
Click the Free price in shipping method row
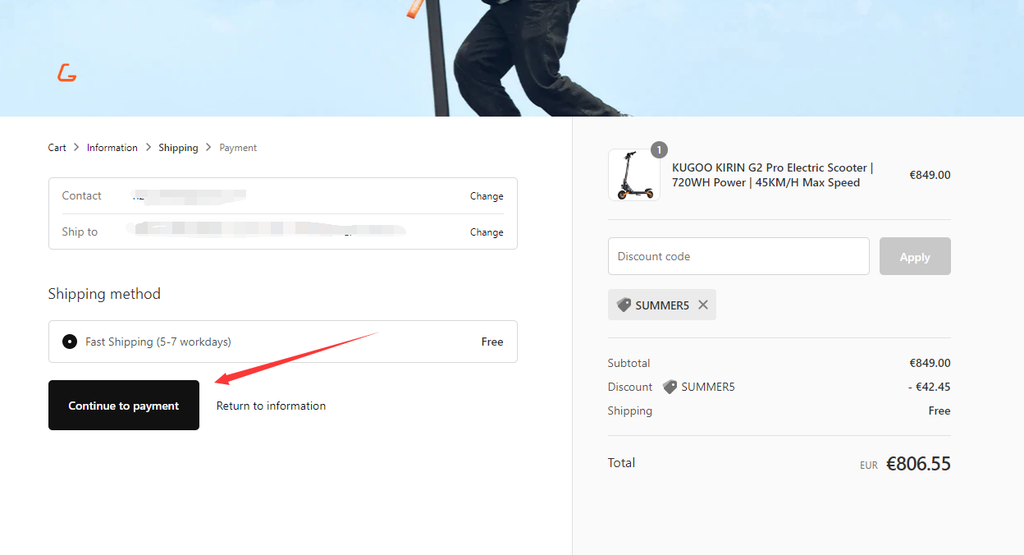coord(492,341)
